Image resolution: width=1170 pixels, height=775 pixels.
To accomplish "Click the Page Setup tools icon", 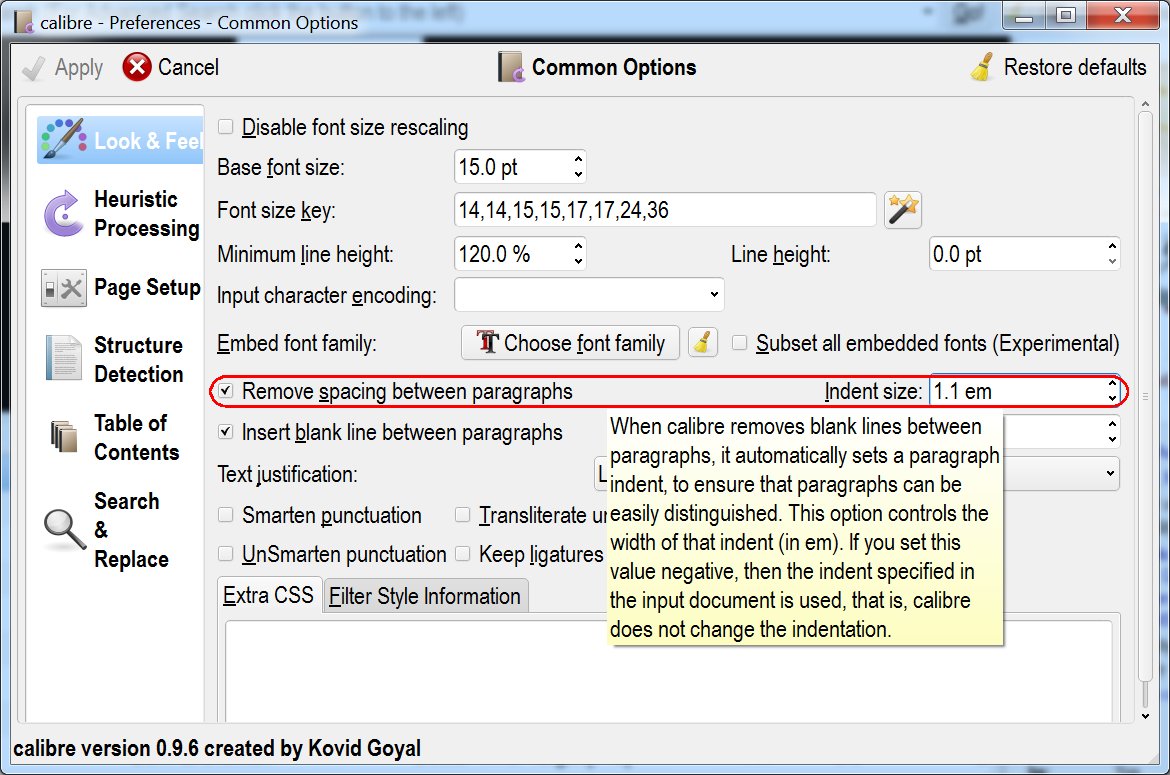I will tap(63, 288).
